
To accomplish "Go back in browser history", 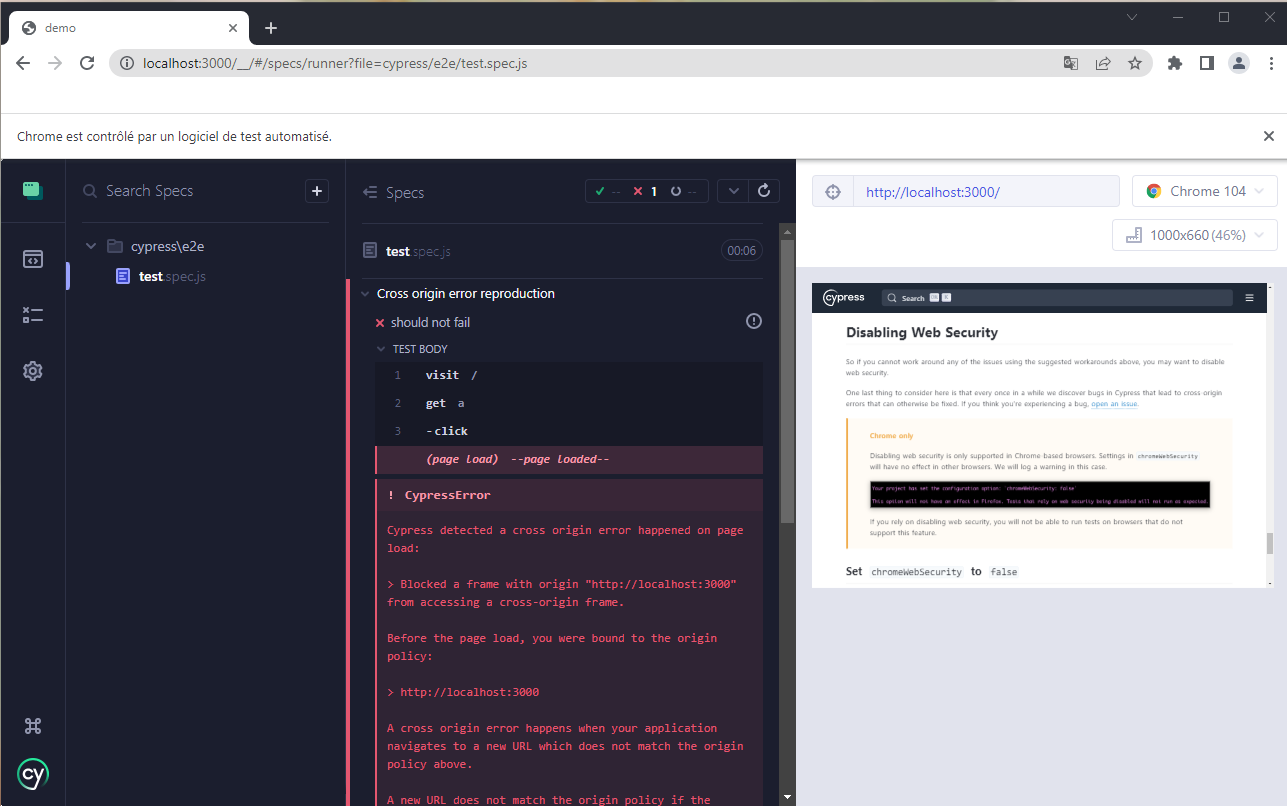I will [23, 63].
